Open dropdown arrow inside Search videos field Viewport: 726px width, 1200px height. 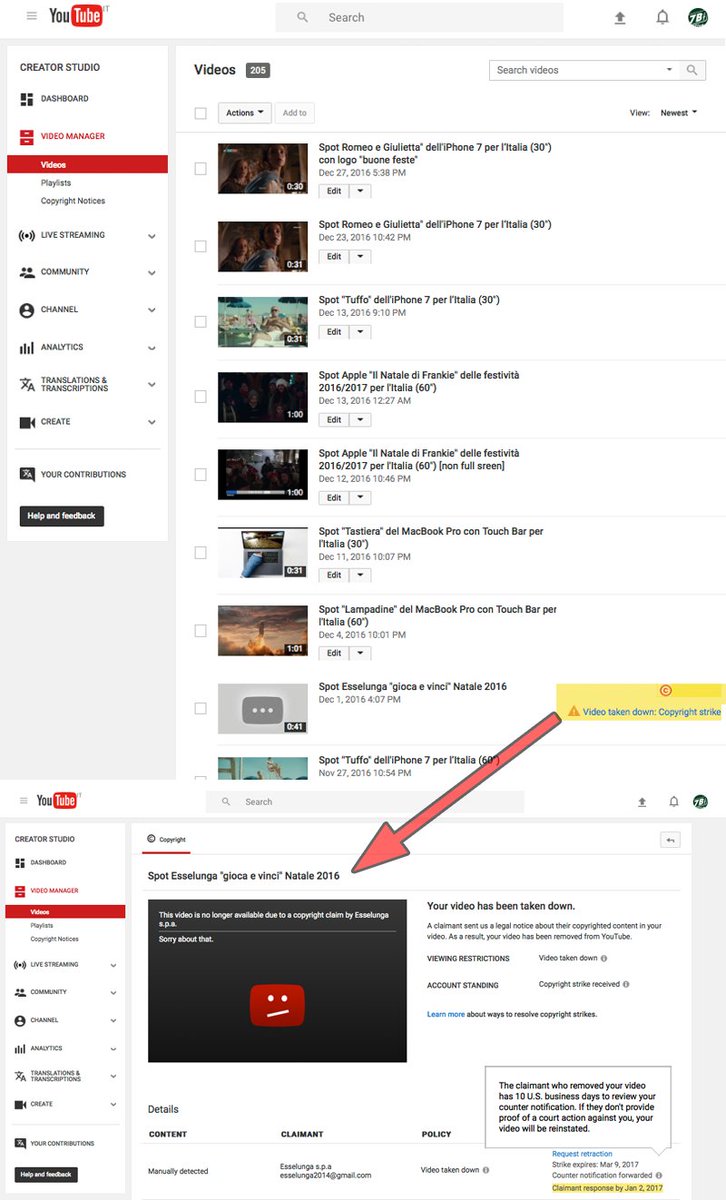(x=669, y=70)
